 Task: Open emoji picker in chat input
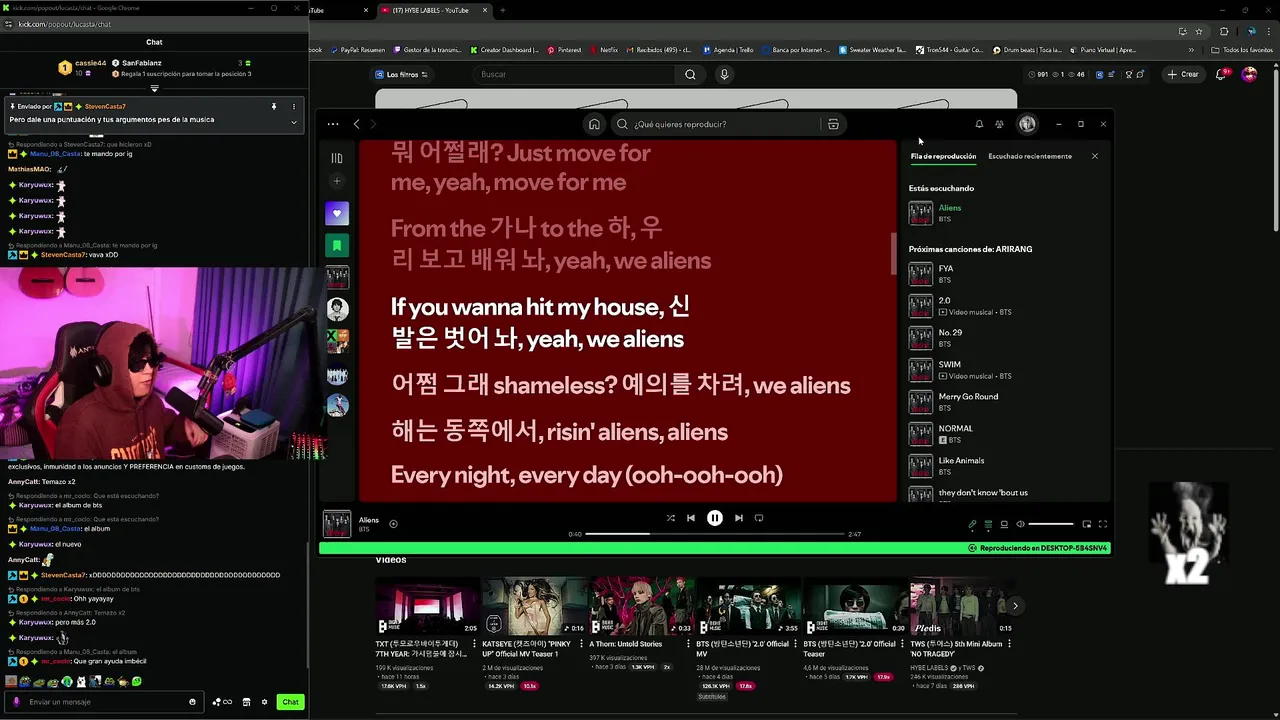pyautogui.click(x=193, y=702)
